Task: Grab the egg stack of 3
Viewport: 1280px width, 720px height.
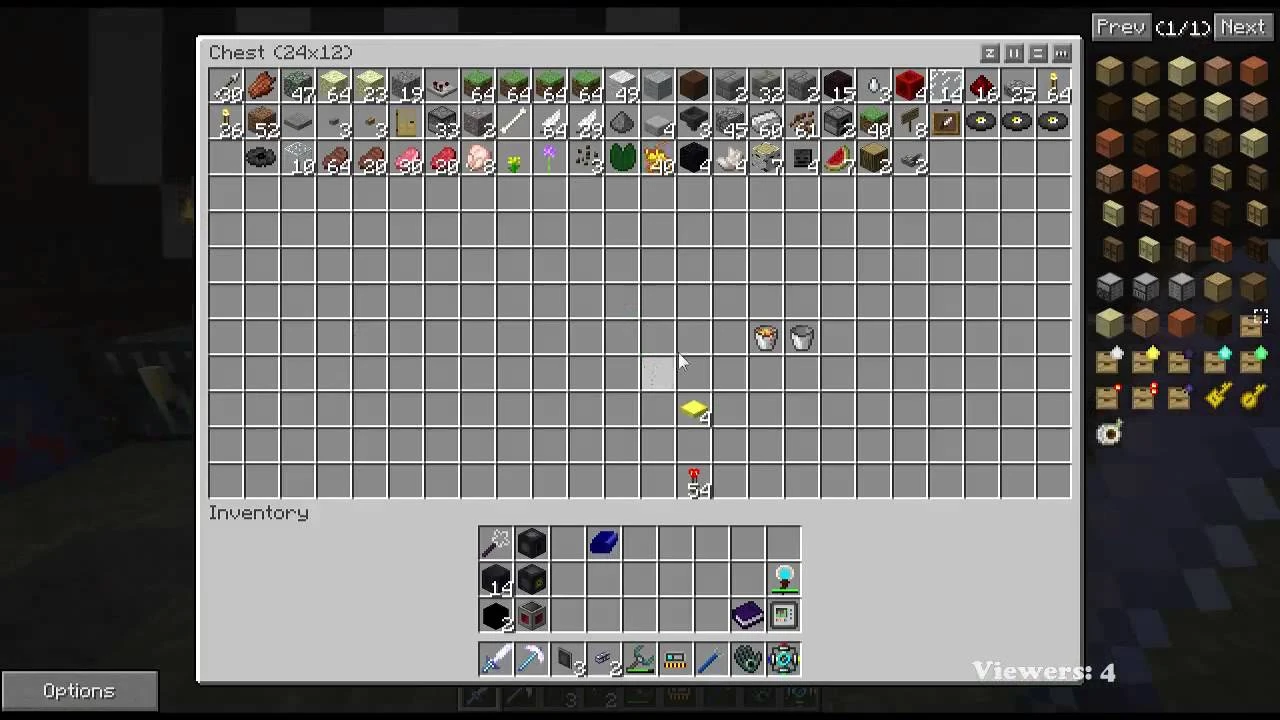Action: (x=874, y=87)
